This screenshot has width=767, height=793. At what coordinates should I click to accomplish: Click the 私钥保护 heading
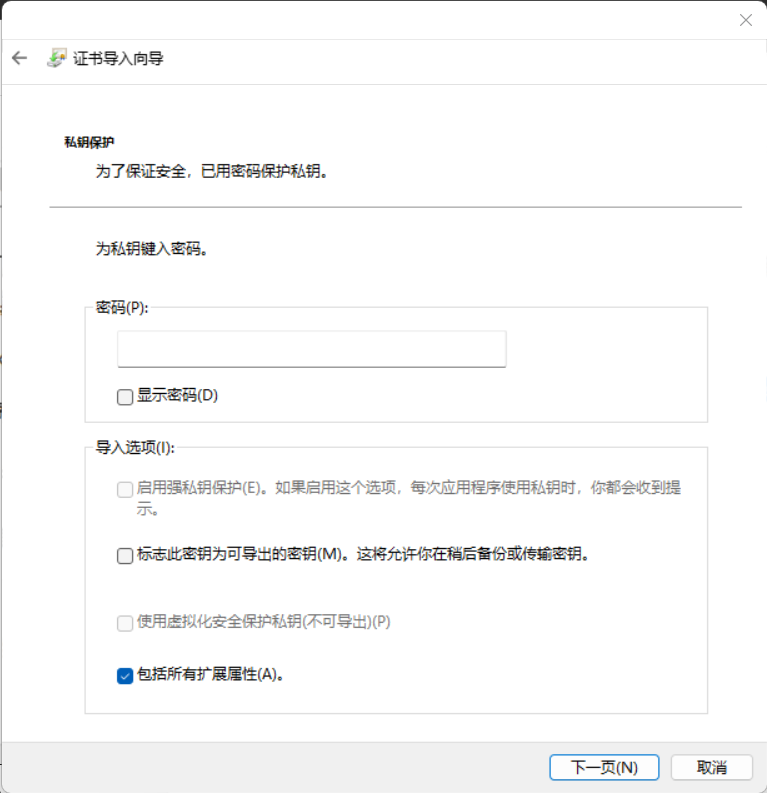tap(89, 143)
